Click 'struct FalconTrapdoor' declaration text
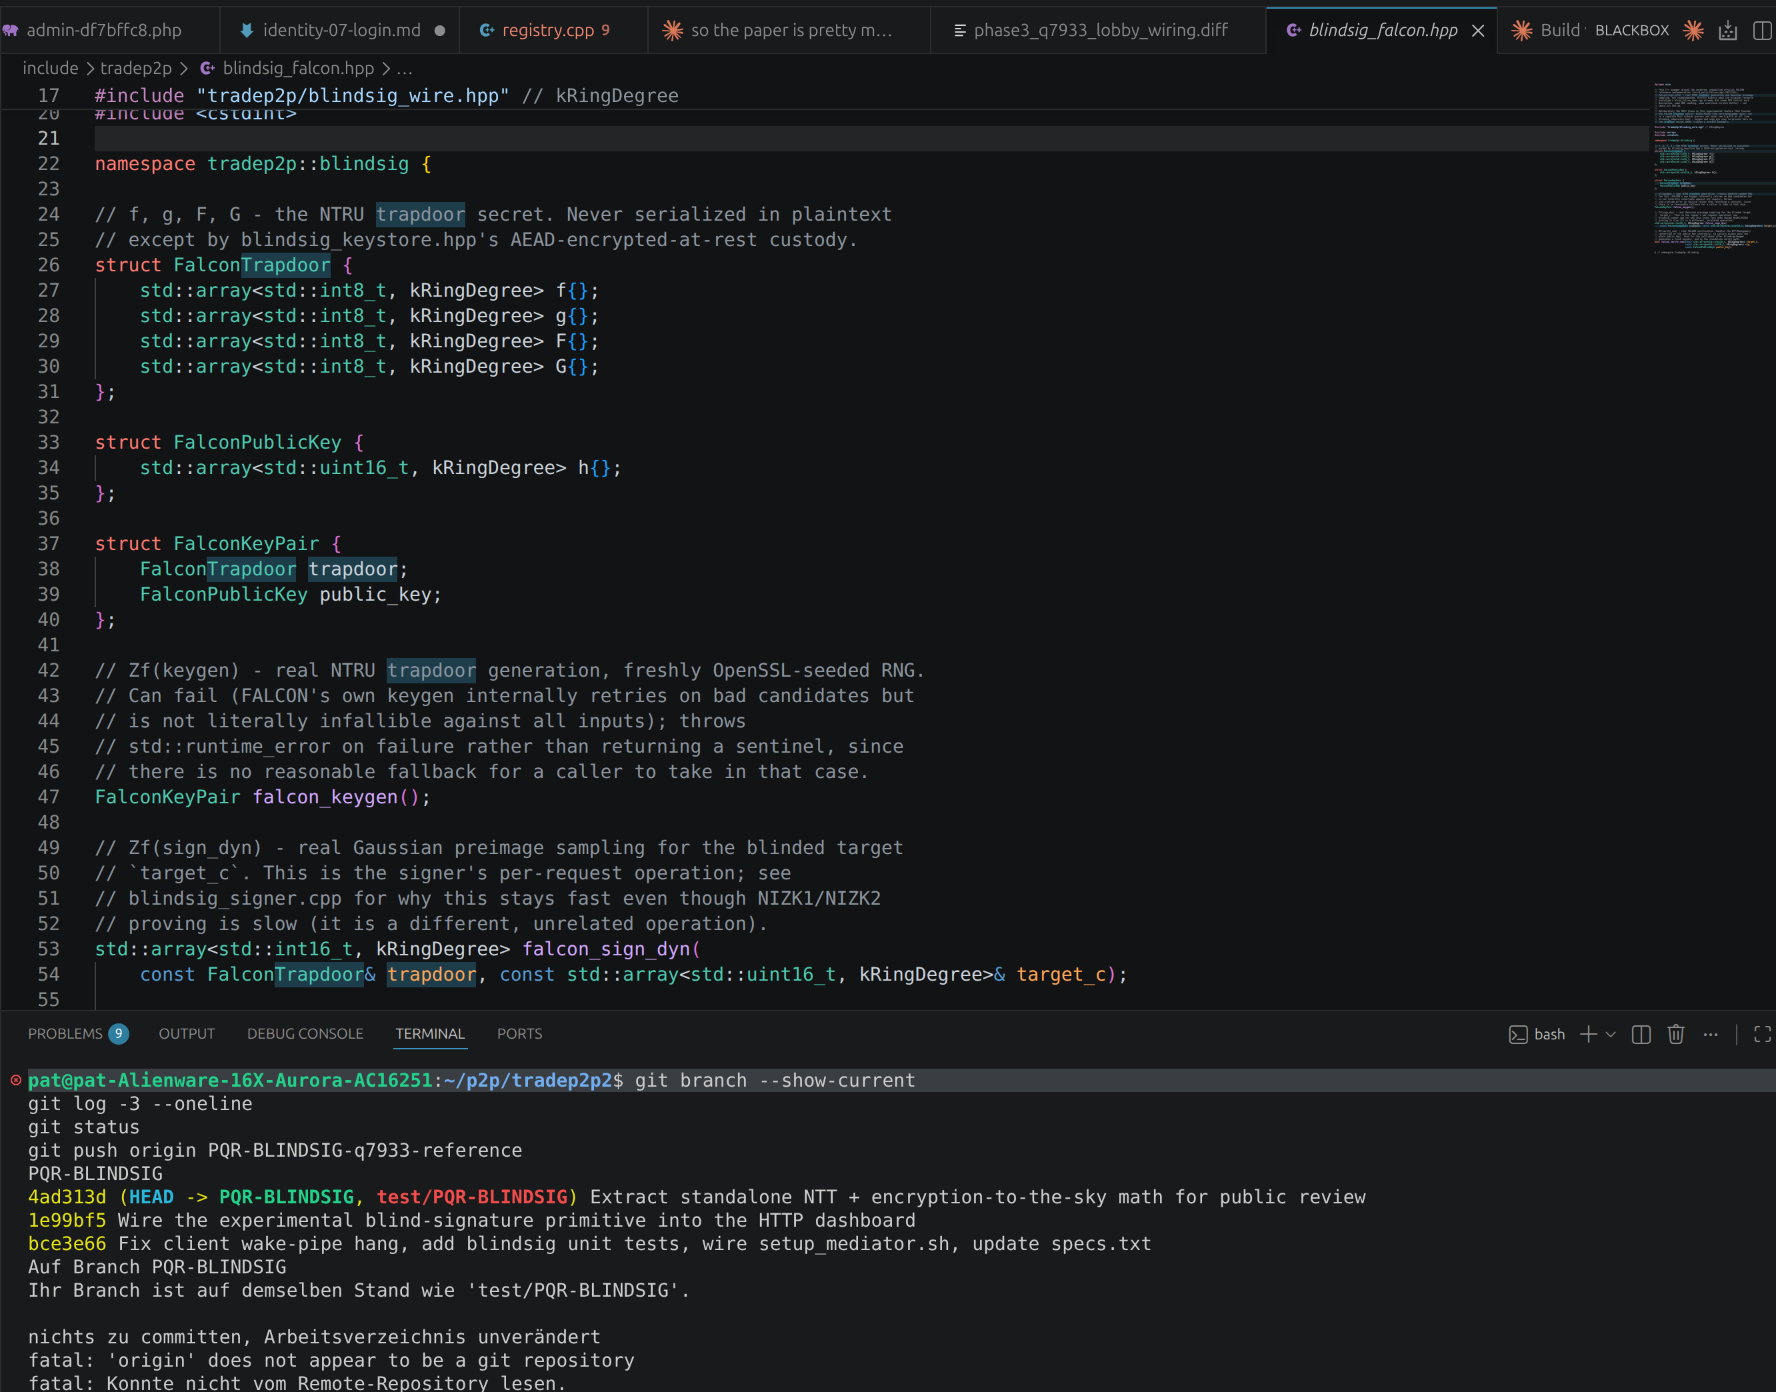 point(212,265)
